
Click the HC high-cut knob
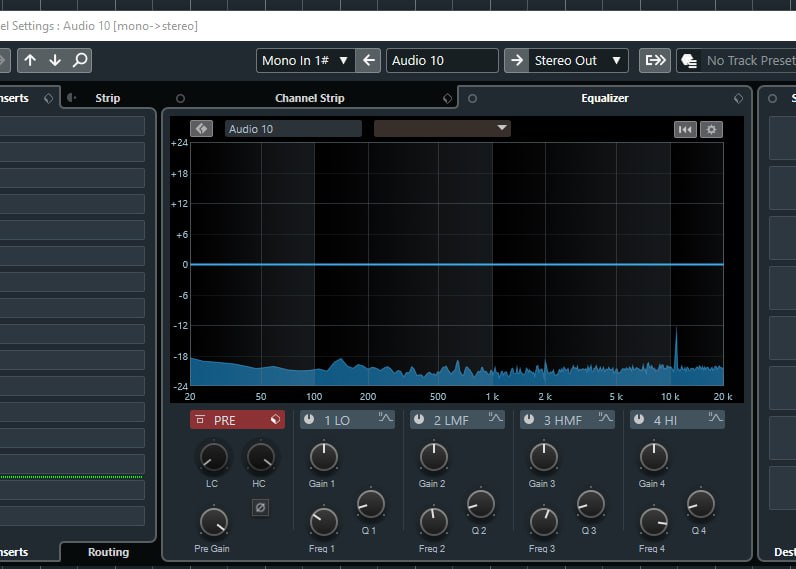[260, 457]
